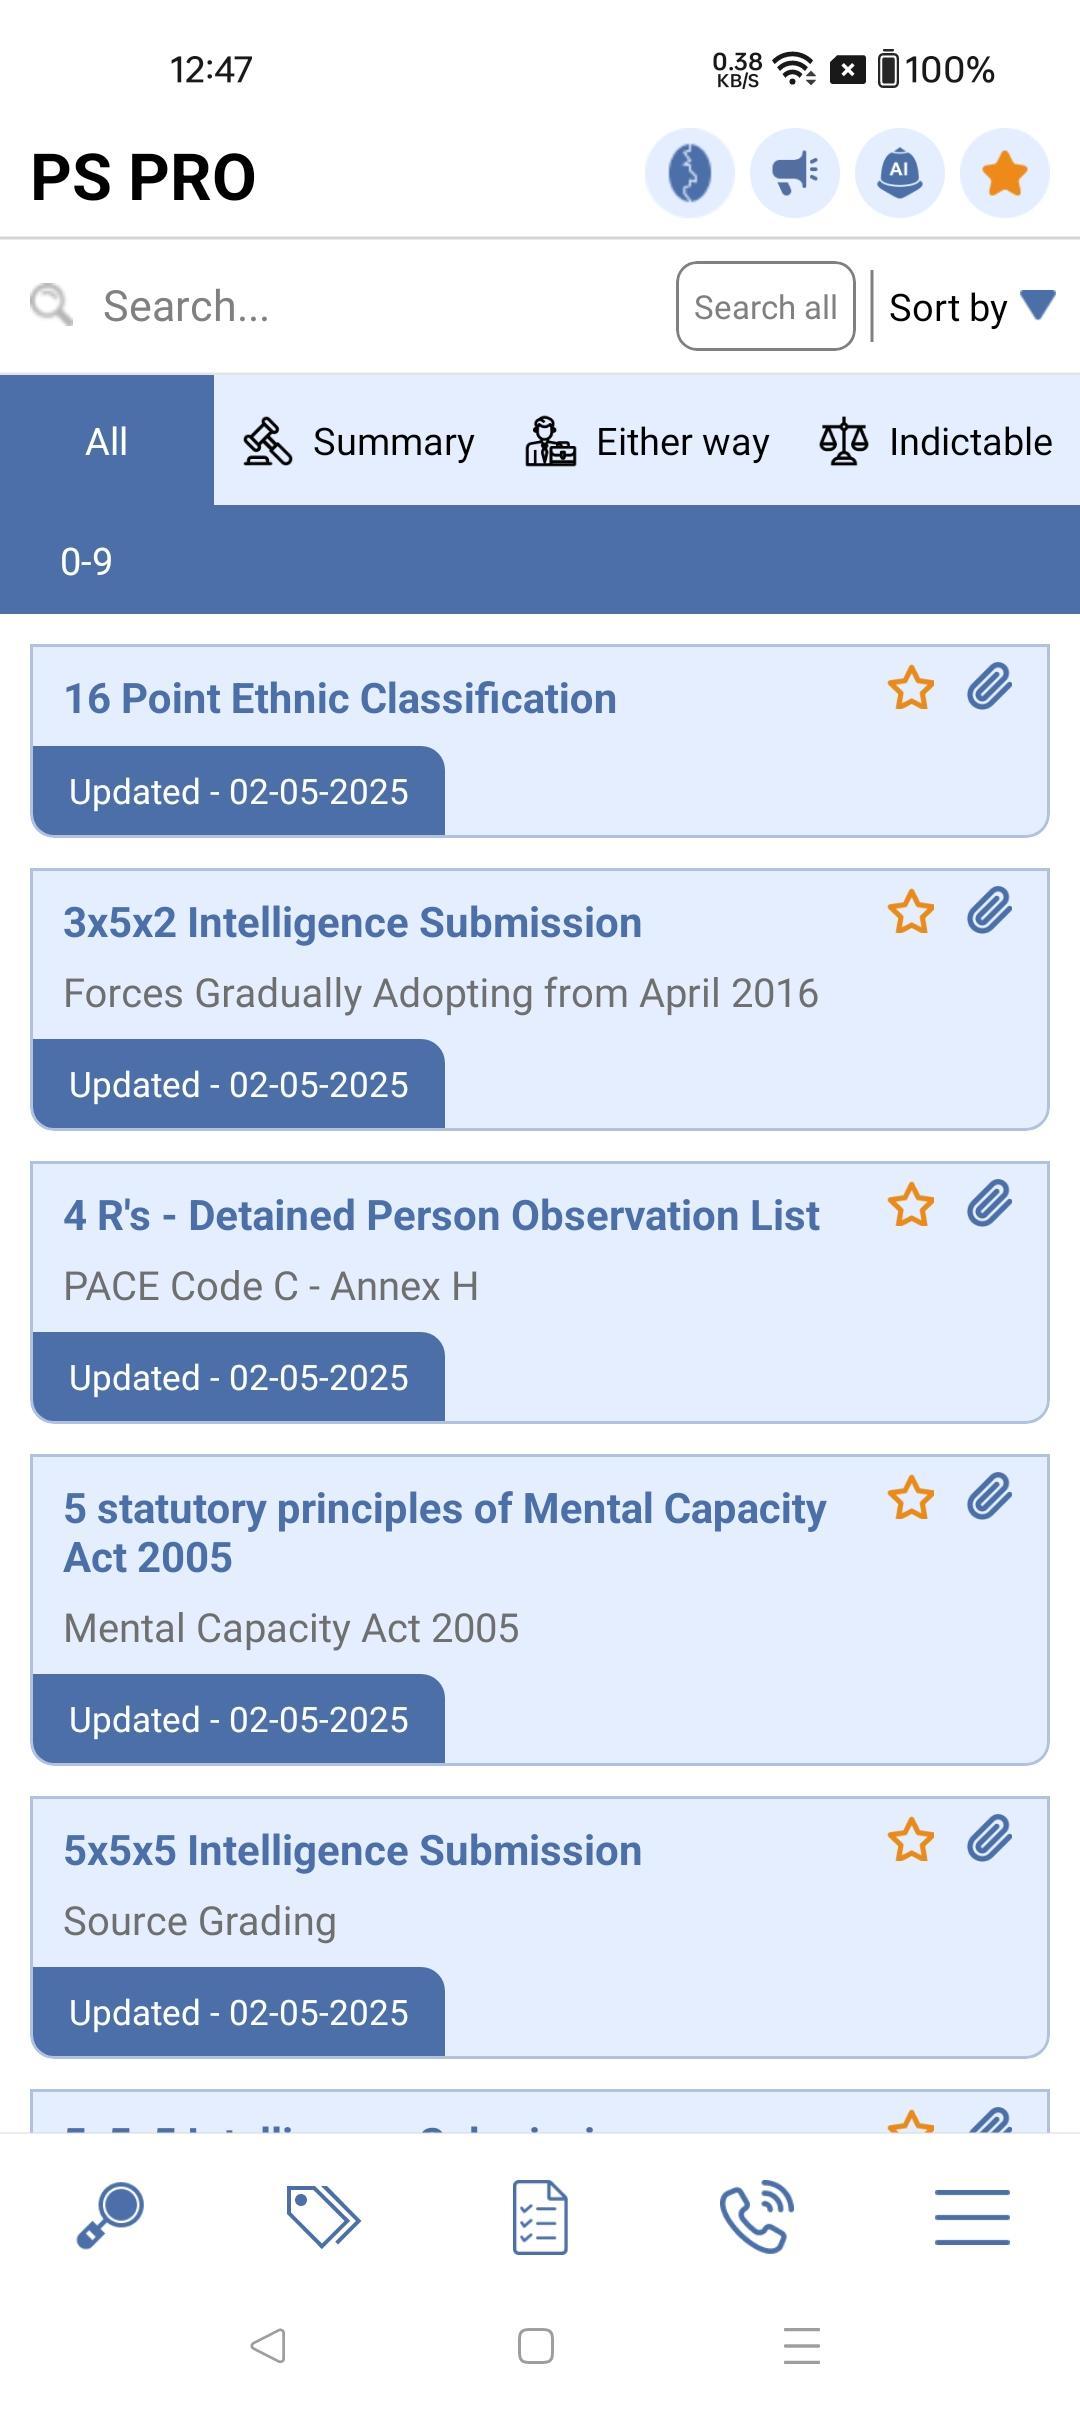This screenshot has width=1080, height=2412.
Task: Open attachment for 5 statutory principles entry
Action: [989, 1498]
